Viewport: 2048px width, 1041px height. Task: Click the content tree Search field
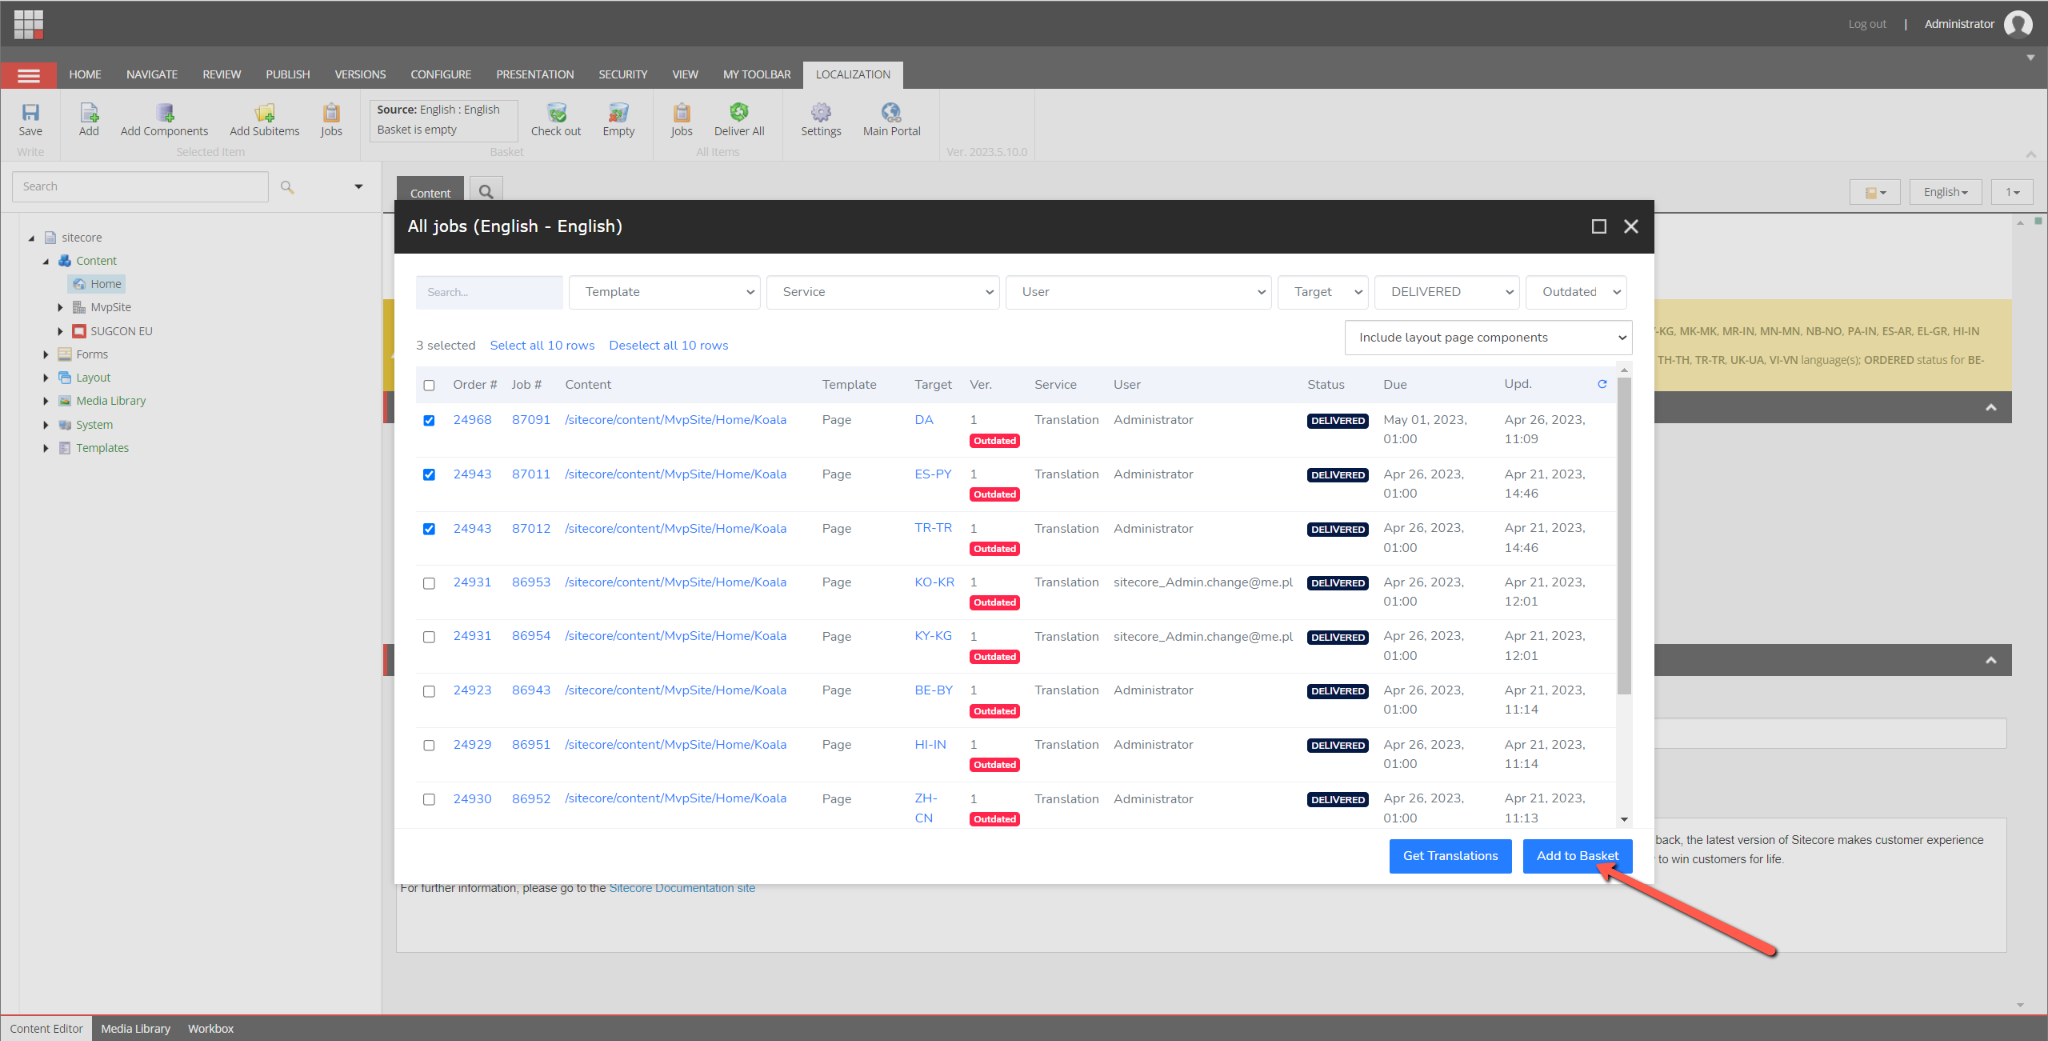pyautogui.click(x=140, y=187)
